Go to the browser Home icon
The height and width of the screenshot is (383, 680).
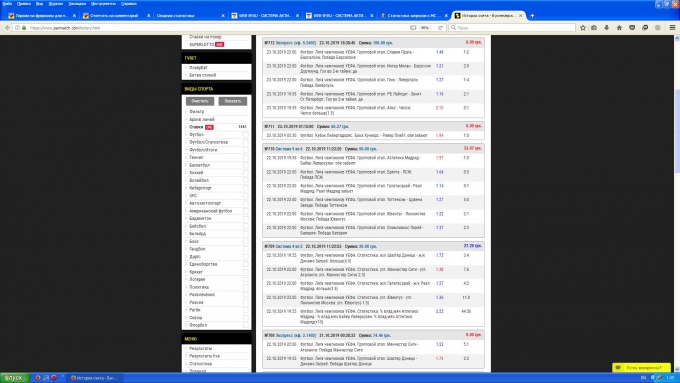pyautogui.click(x=619, y=27)
